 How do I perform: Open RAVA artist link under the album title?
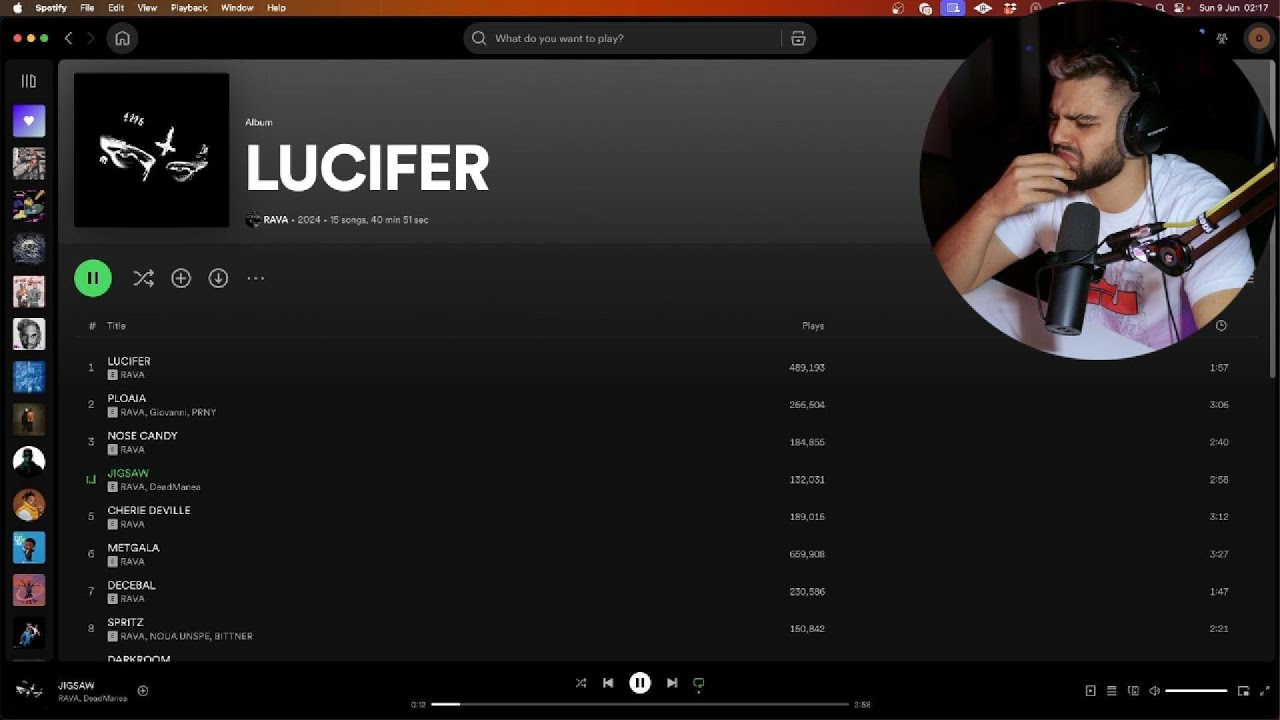(275, 220)
